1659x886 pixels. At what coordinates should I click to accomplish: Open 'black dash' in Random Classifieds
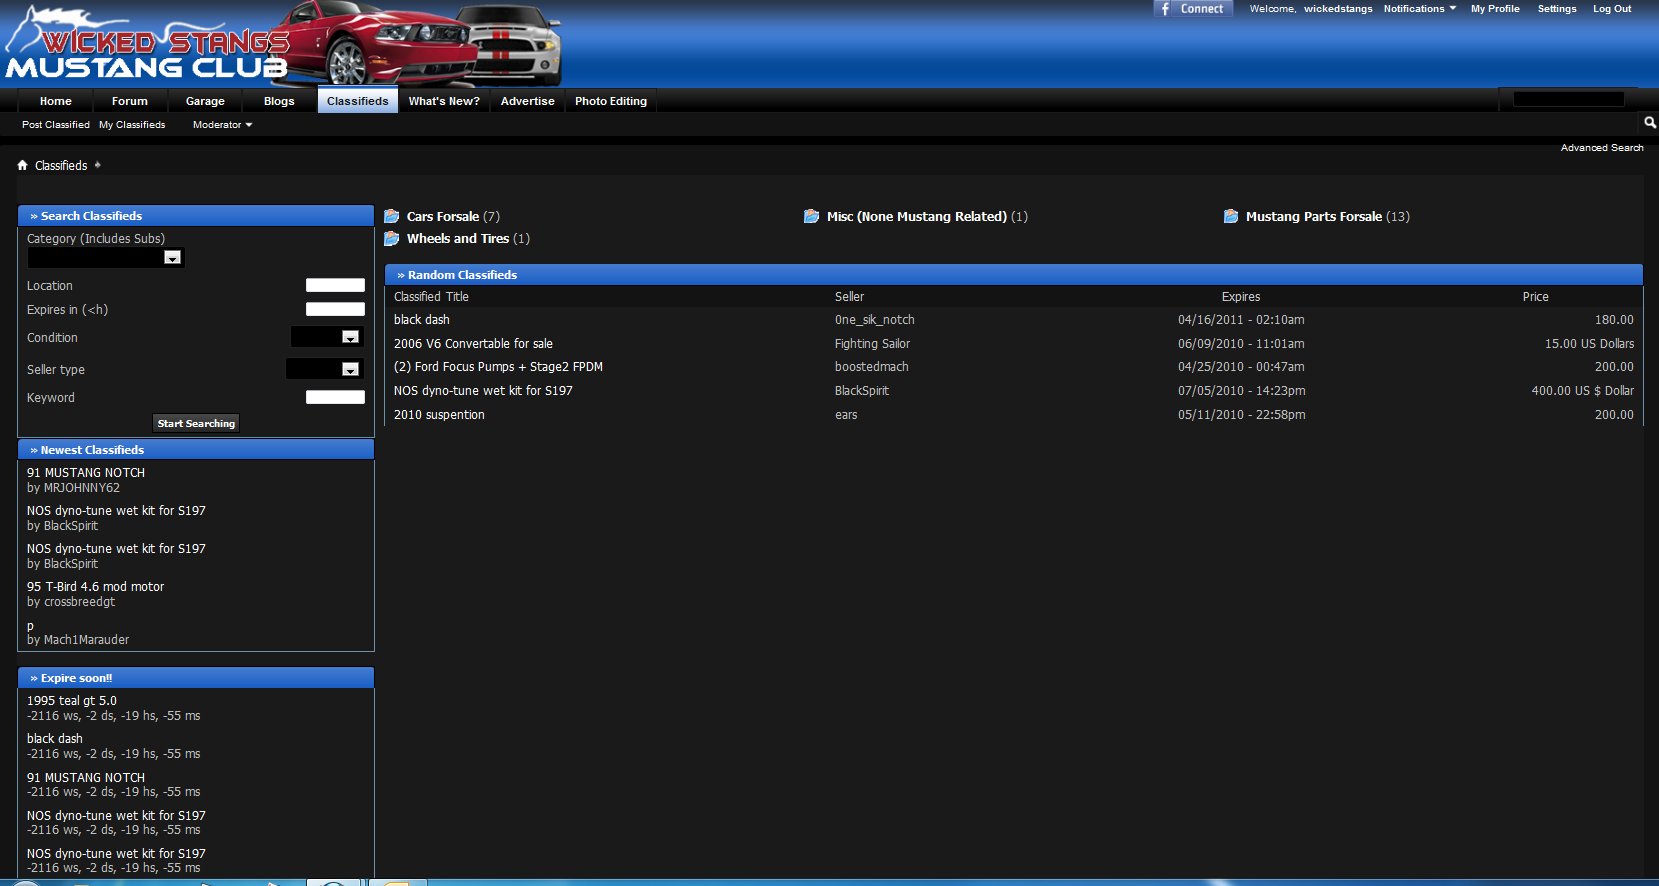tap(422, 320)
